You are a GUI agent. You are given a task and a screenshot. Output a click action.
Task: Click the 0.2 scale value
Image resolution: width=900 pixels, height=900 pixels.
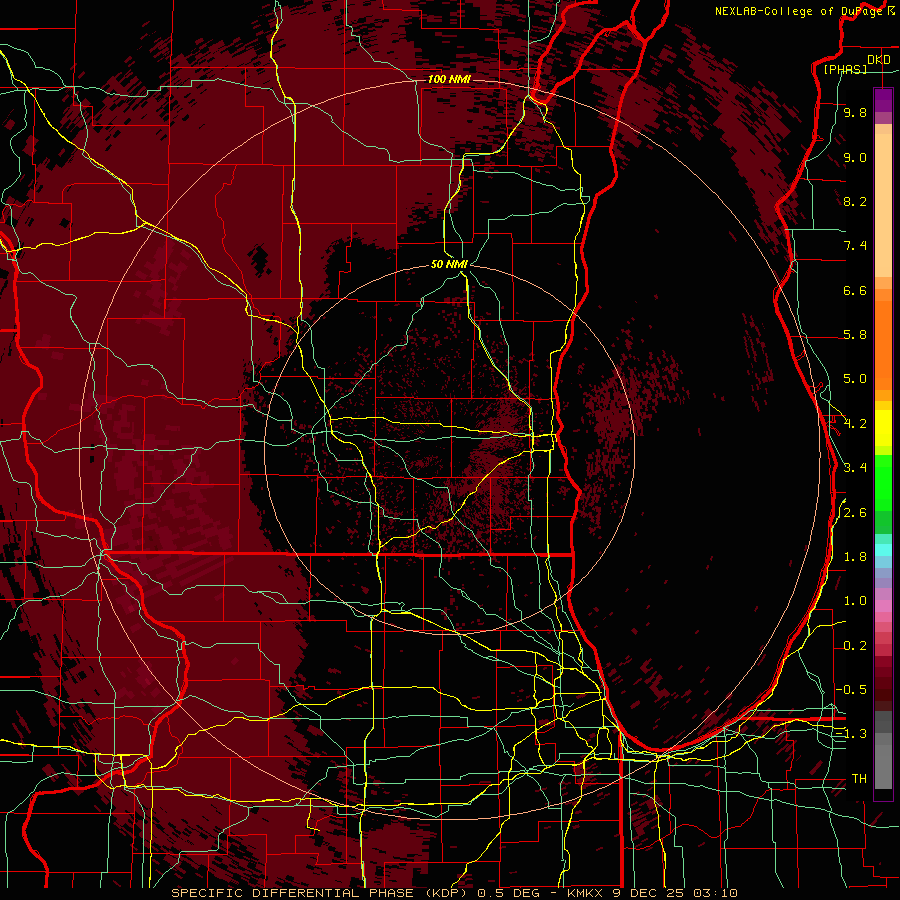pyautogui.click(x=855, y=646)
